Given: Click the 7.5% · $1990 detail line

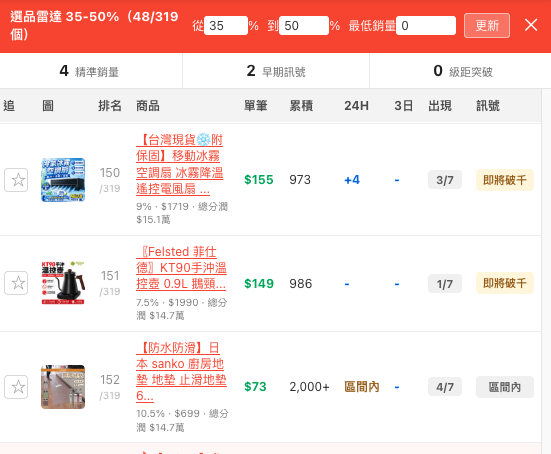Looking at the screenshot, I should (182, 309).
